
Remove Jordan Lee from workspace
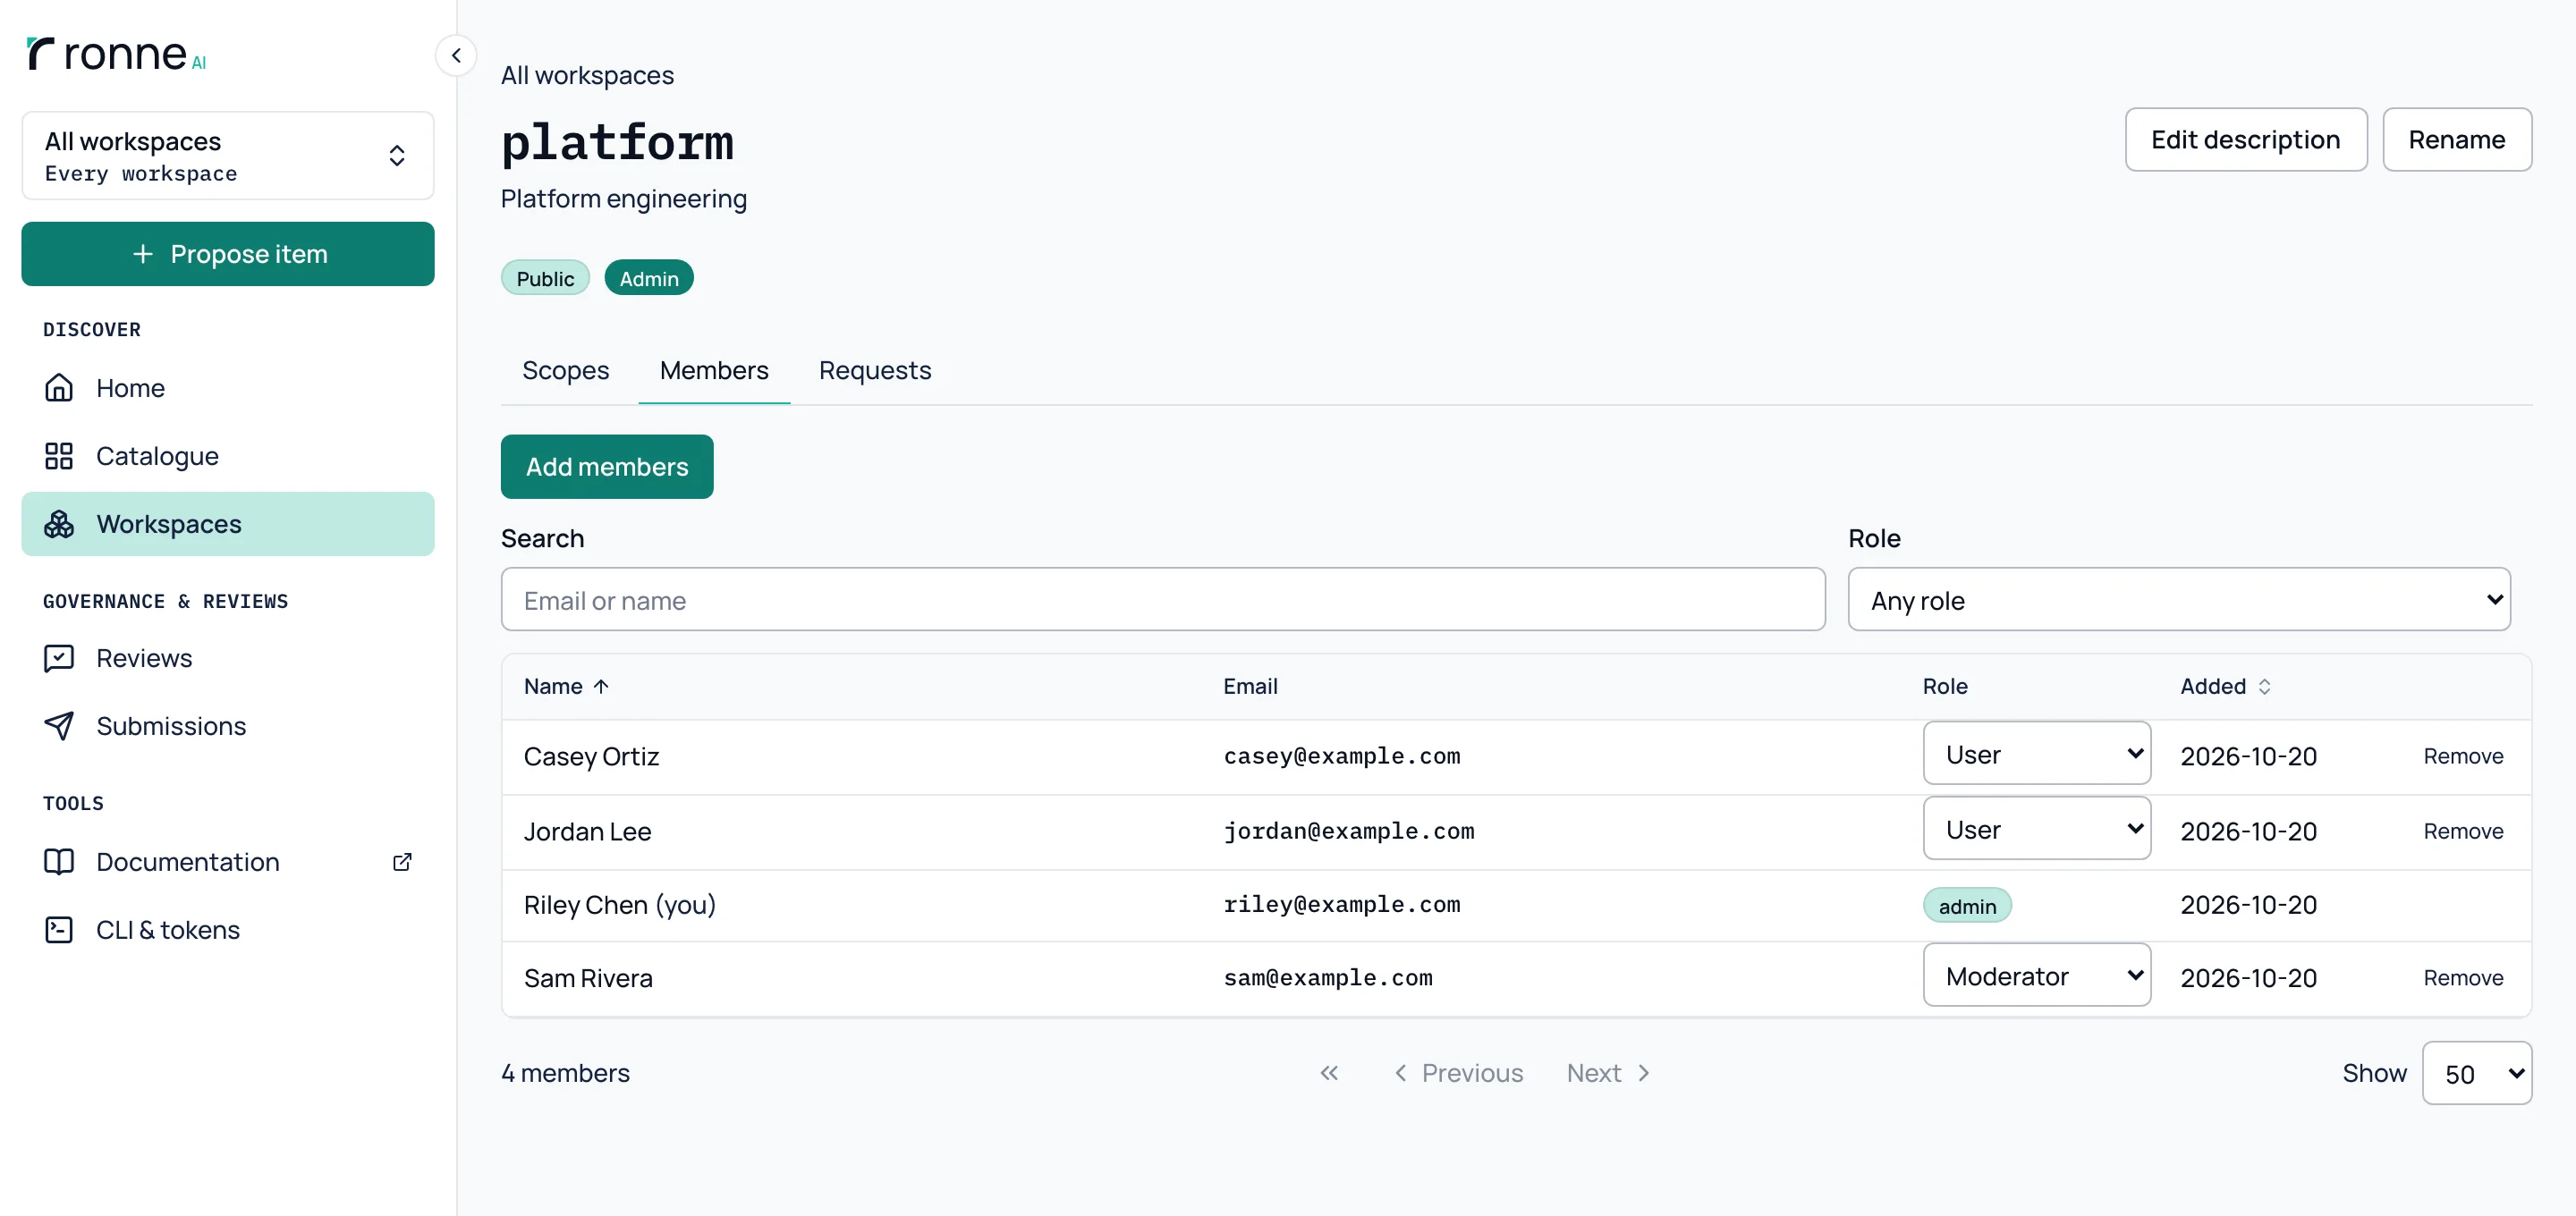(x=2462, y=831)
